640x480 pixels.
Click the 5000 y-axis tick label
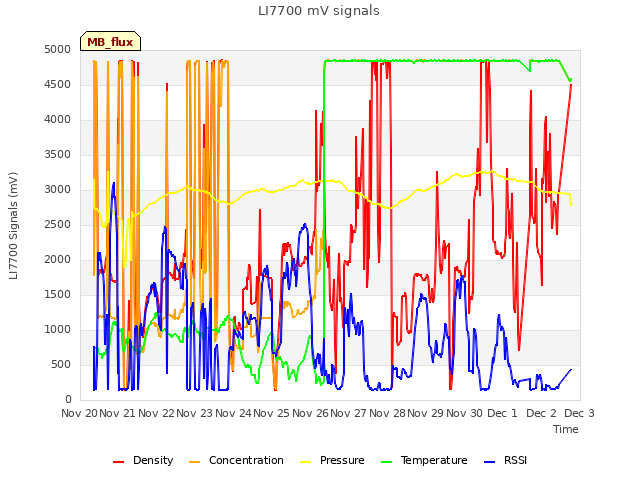click(x=58, y=49)
